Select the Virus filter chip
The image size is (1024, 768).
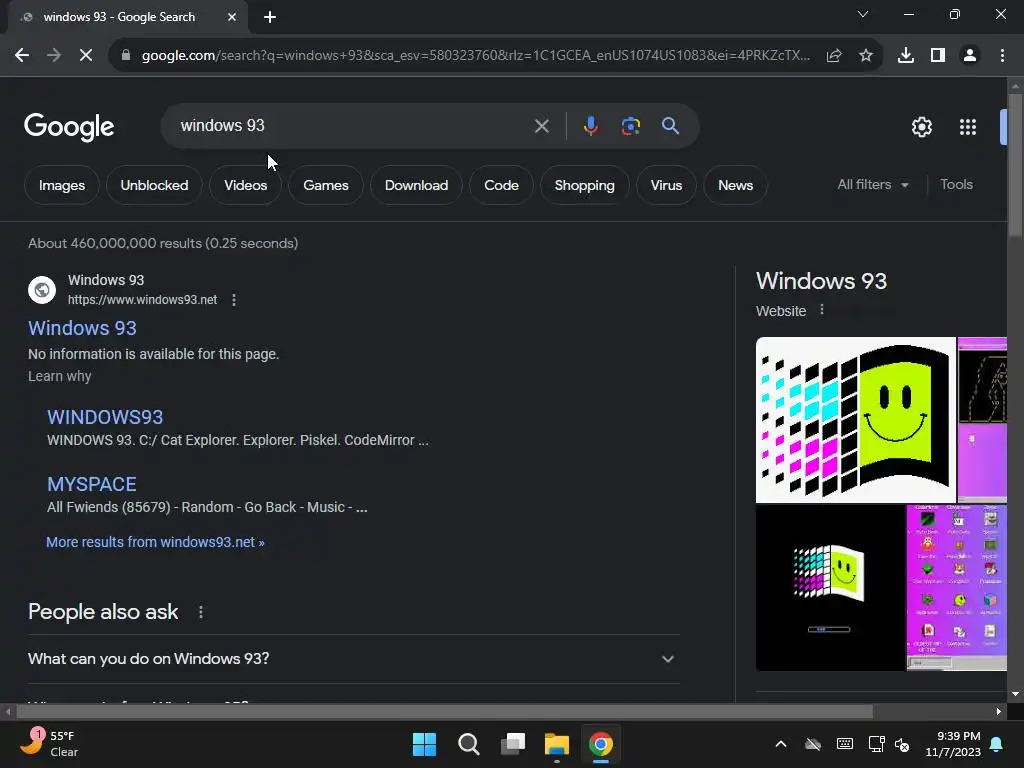click(x=666, y=185)
